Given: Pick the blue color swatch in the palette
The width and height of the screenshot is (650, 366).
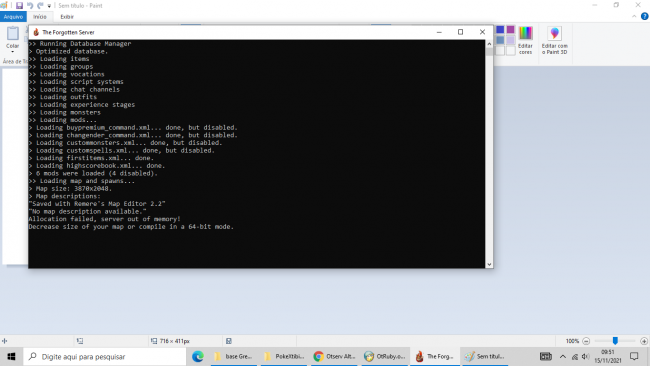Looking at the screenshot, I should coord(500,29).
